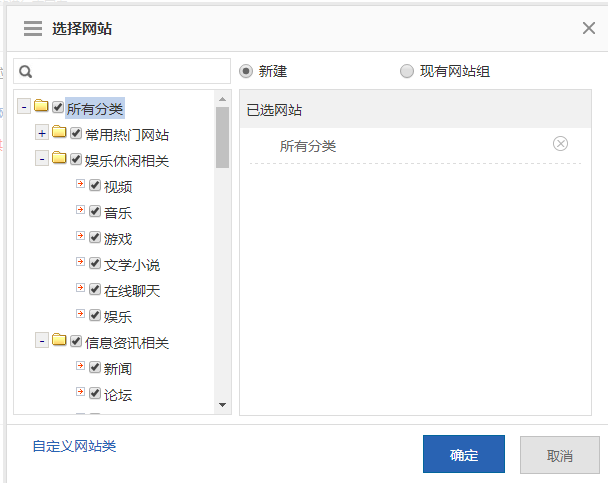
Task: Open the 自定义网站类 link
Action: tap(74, 446)
